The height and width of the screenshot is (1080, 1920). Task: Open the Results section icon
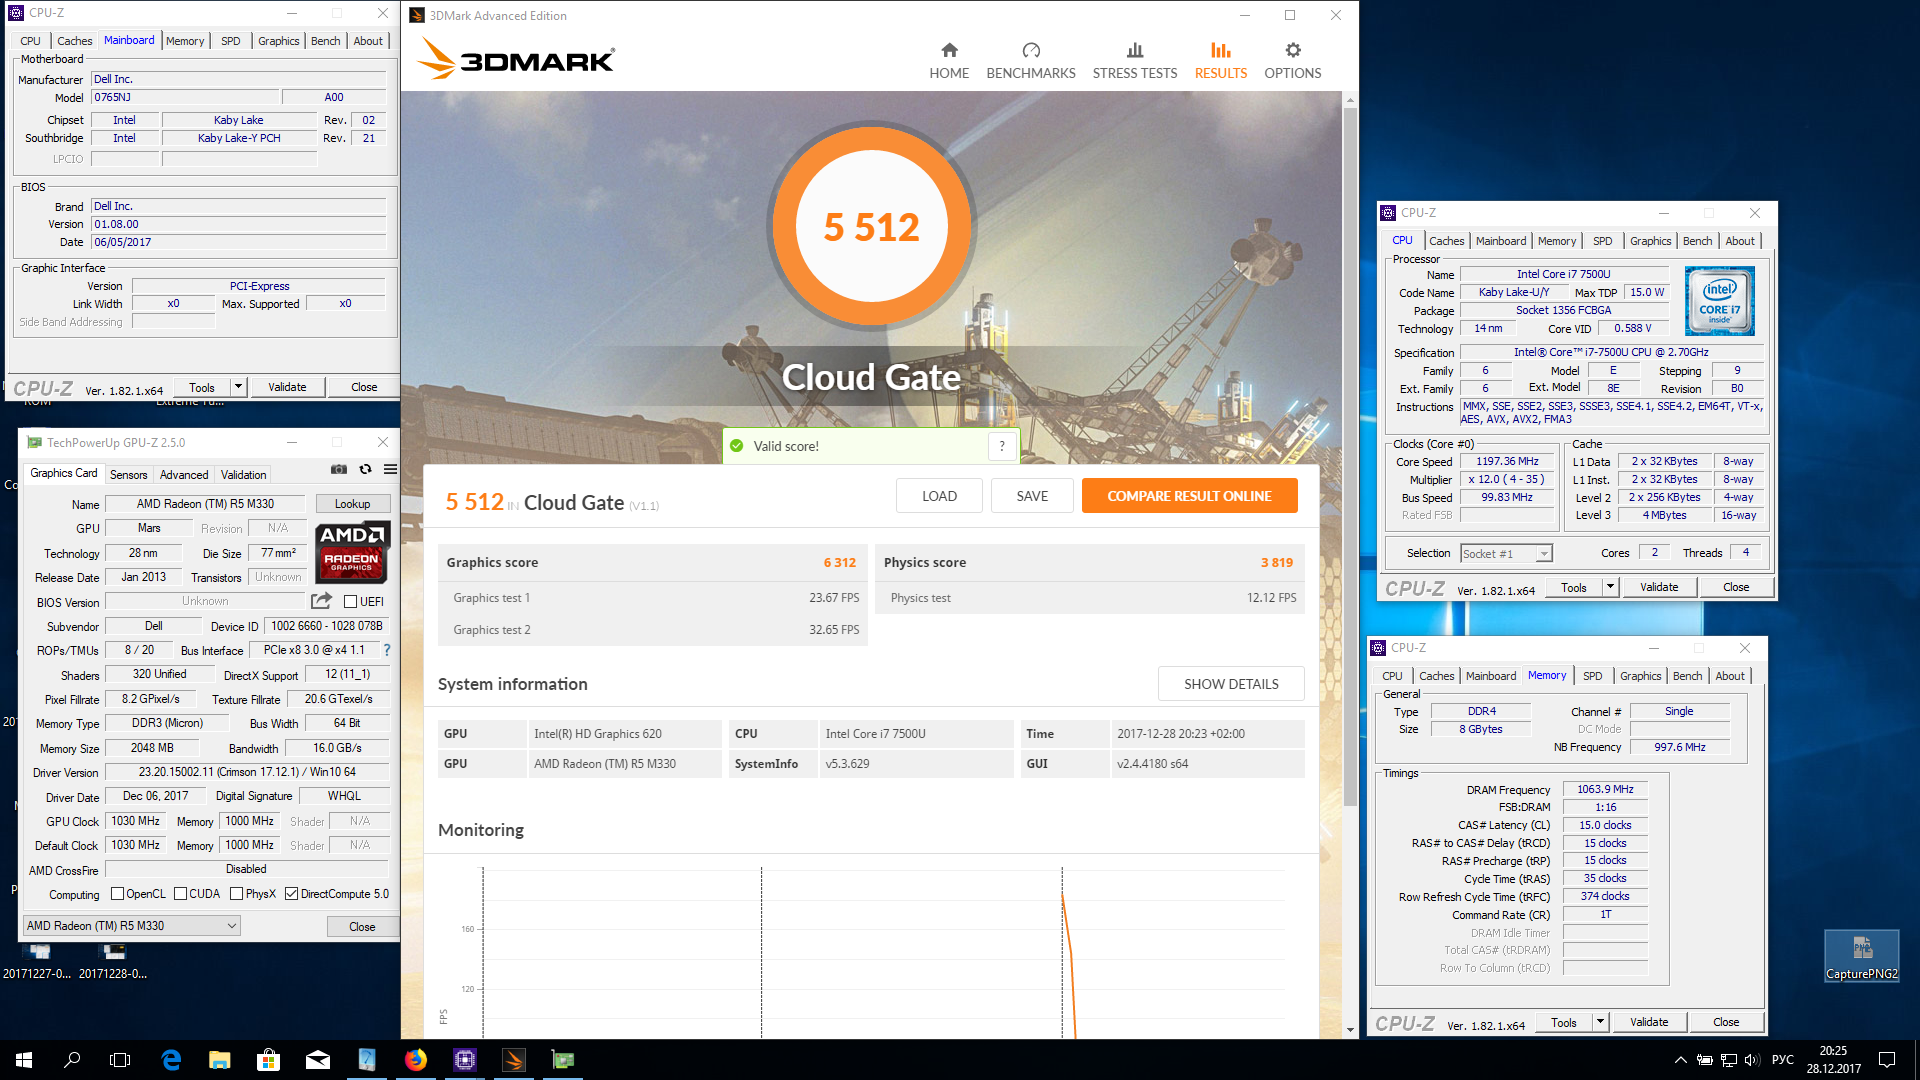tap(1221, 50)
